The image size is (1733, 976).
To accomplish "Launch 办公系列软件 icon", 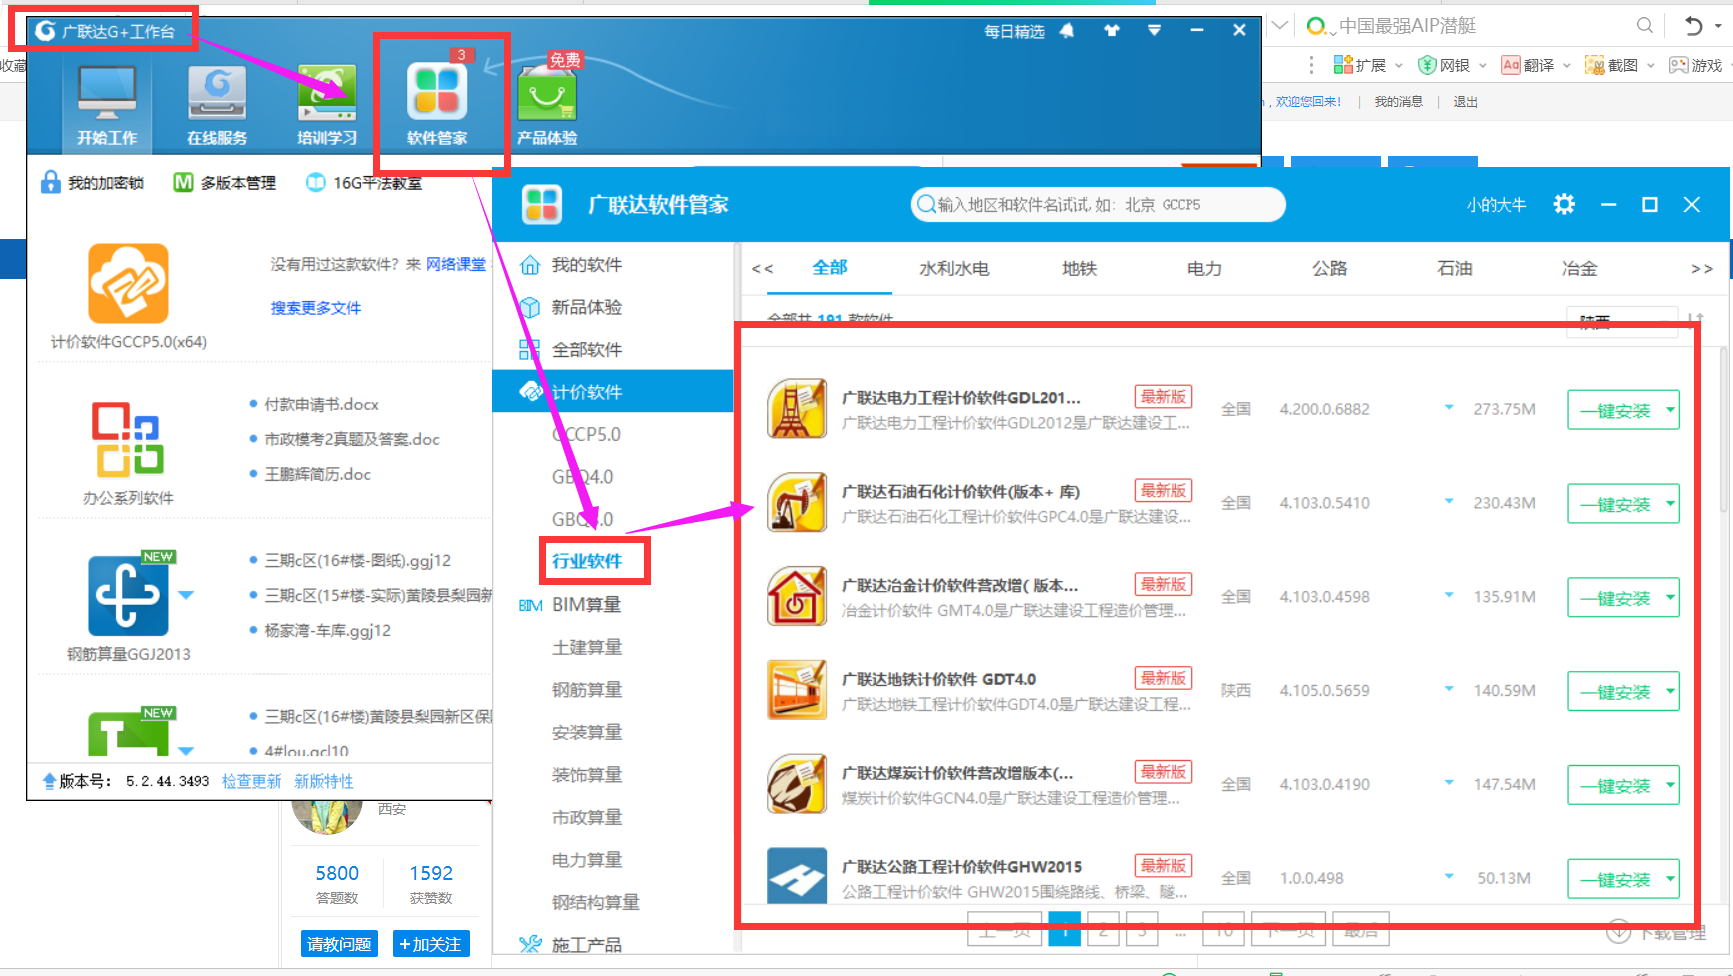I will pos(128,438).
